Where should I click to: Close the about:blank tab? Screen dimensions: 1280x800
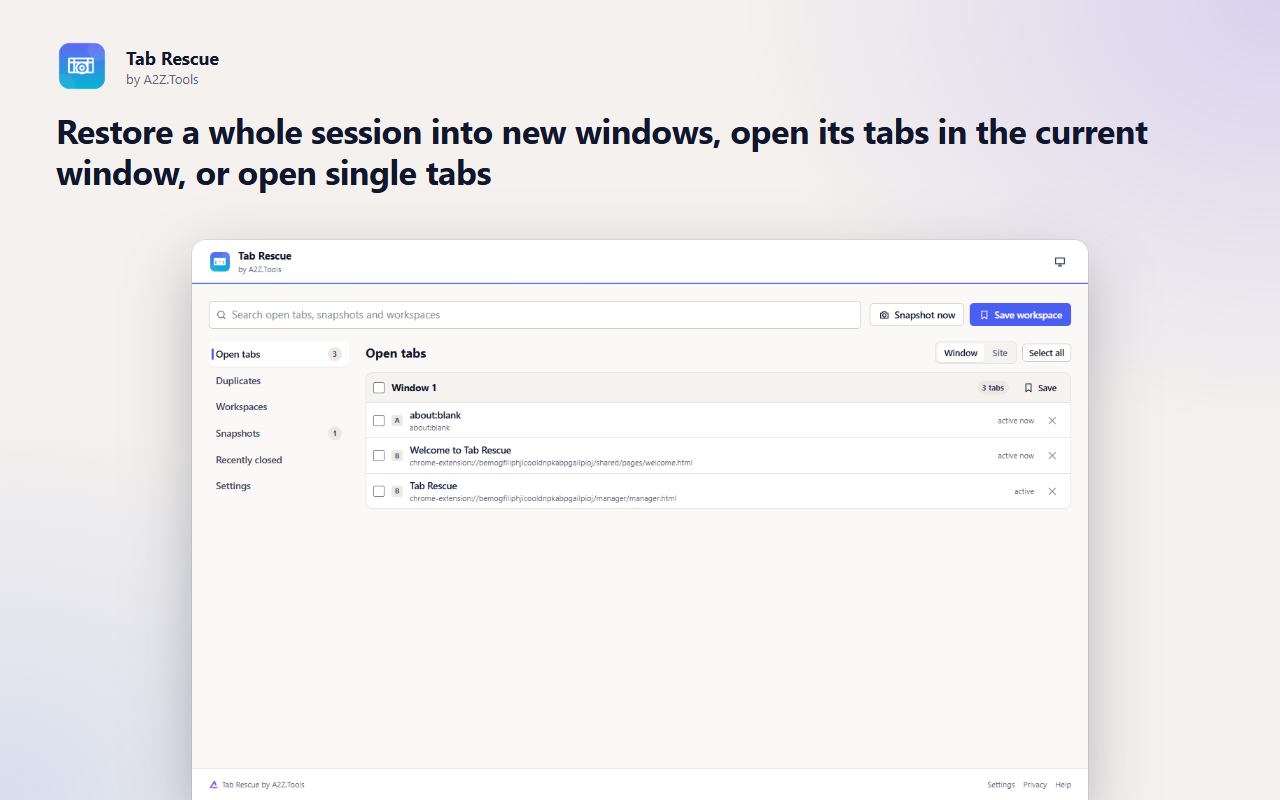pos(1052,421)
